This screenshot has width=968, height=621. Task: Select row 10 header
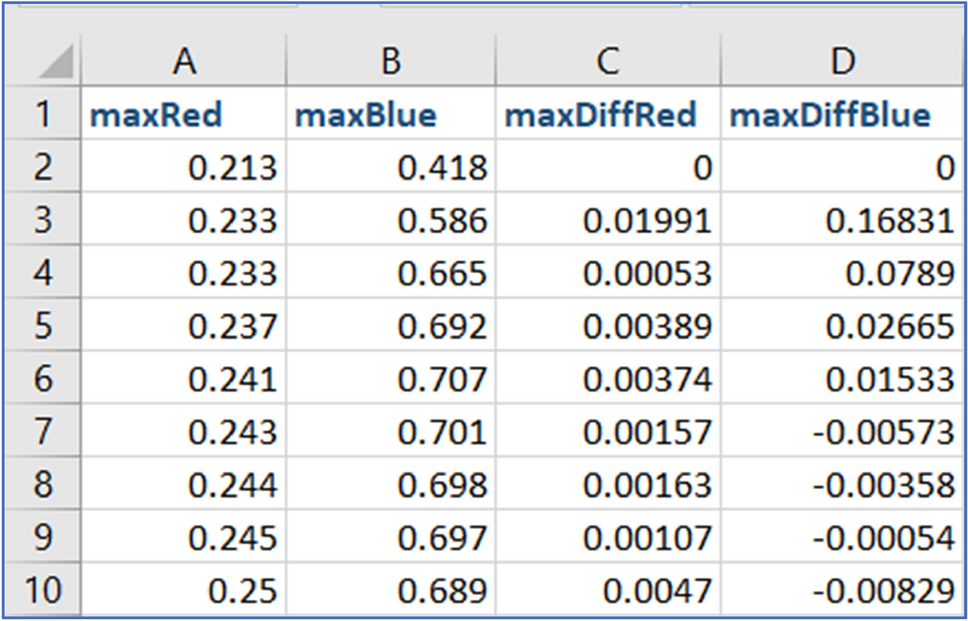43,590
